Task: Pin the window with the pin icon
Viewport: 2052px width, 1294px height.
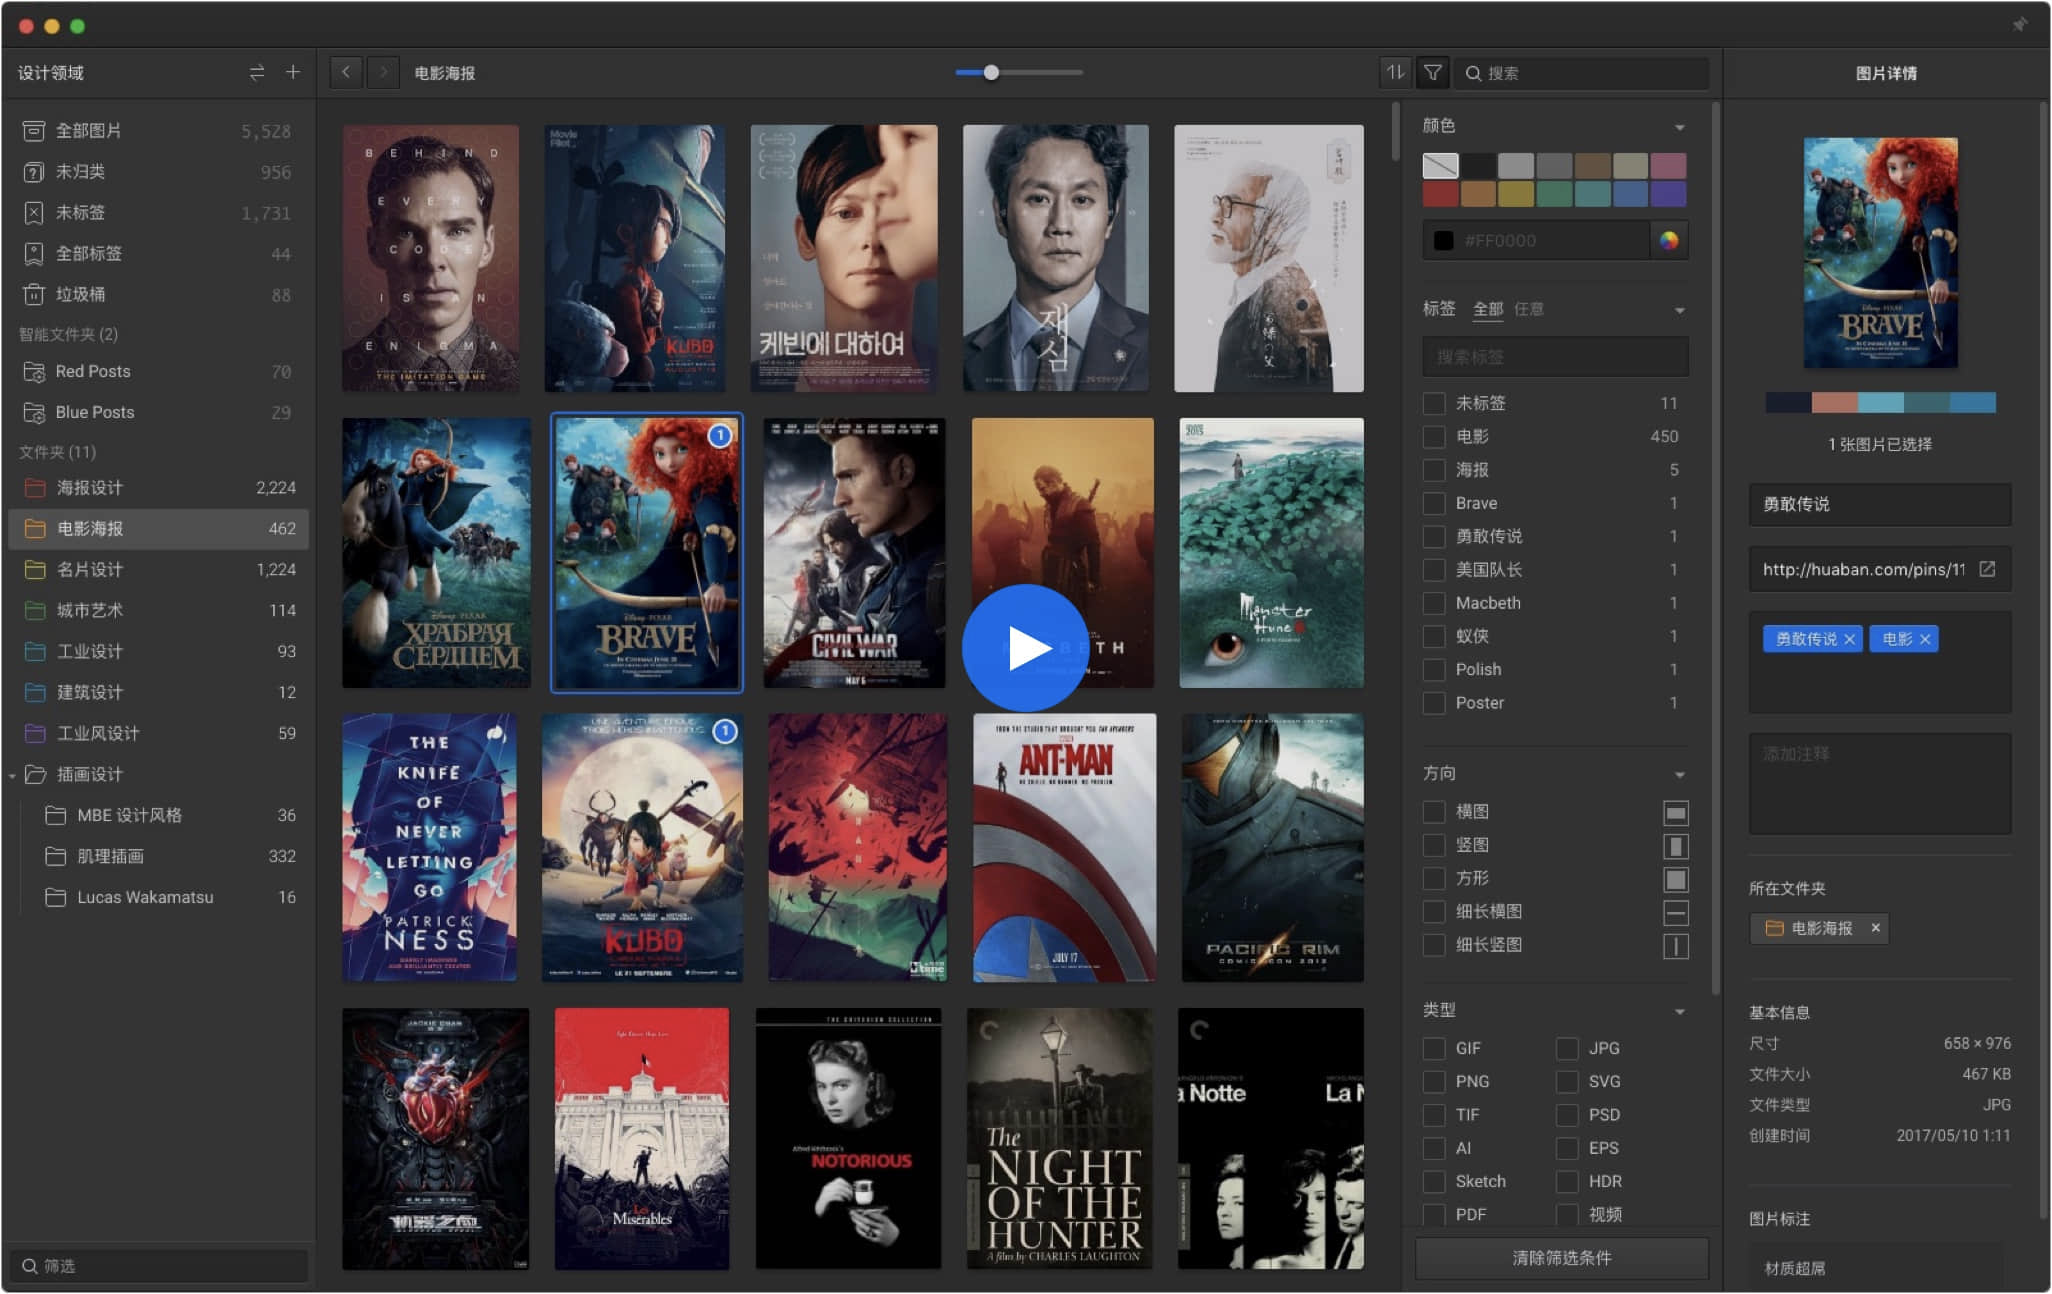Action: click(x=2019, y=24)
